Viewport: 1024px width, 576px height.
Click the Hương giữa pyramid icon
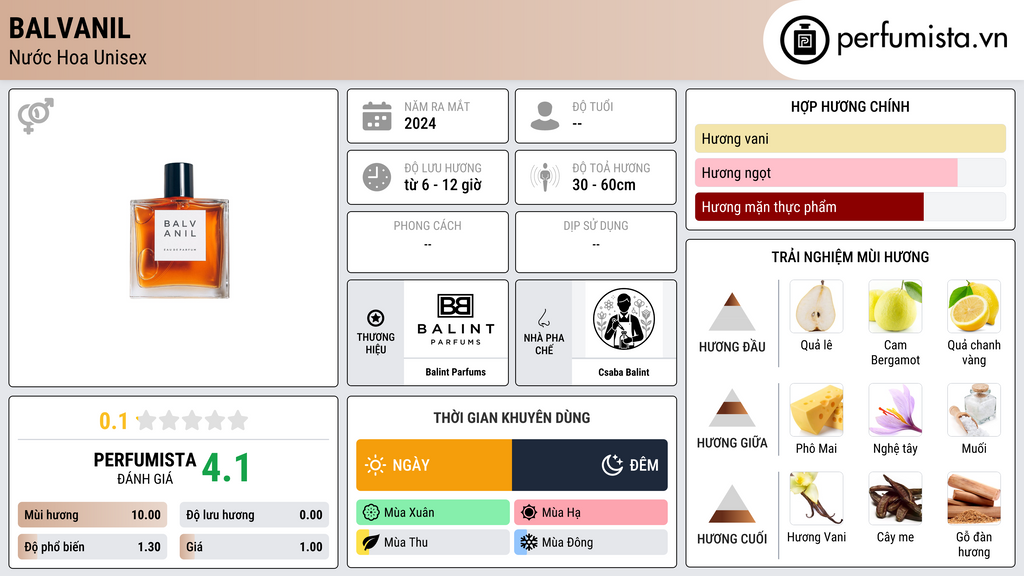point(732,408)
